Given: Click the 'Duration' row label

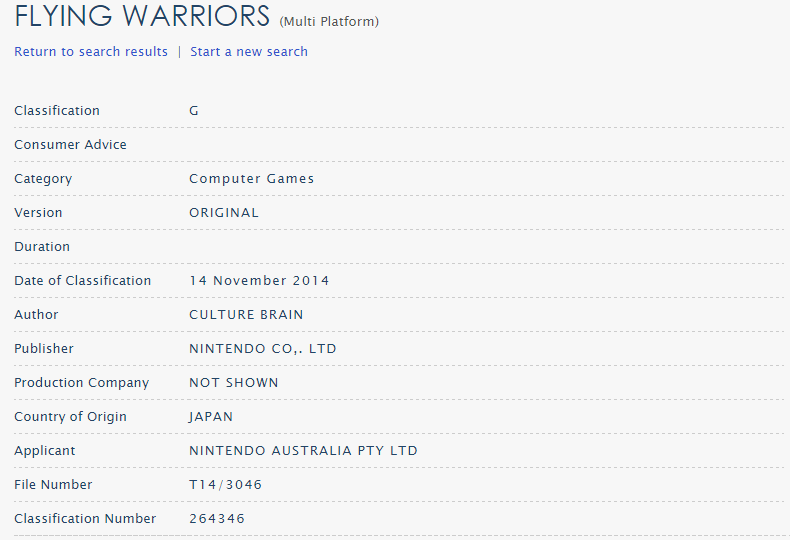Looking at the screenshot, I should click(42, 247).
